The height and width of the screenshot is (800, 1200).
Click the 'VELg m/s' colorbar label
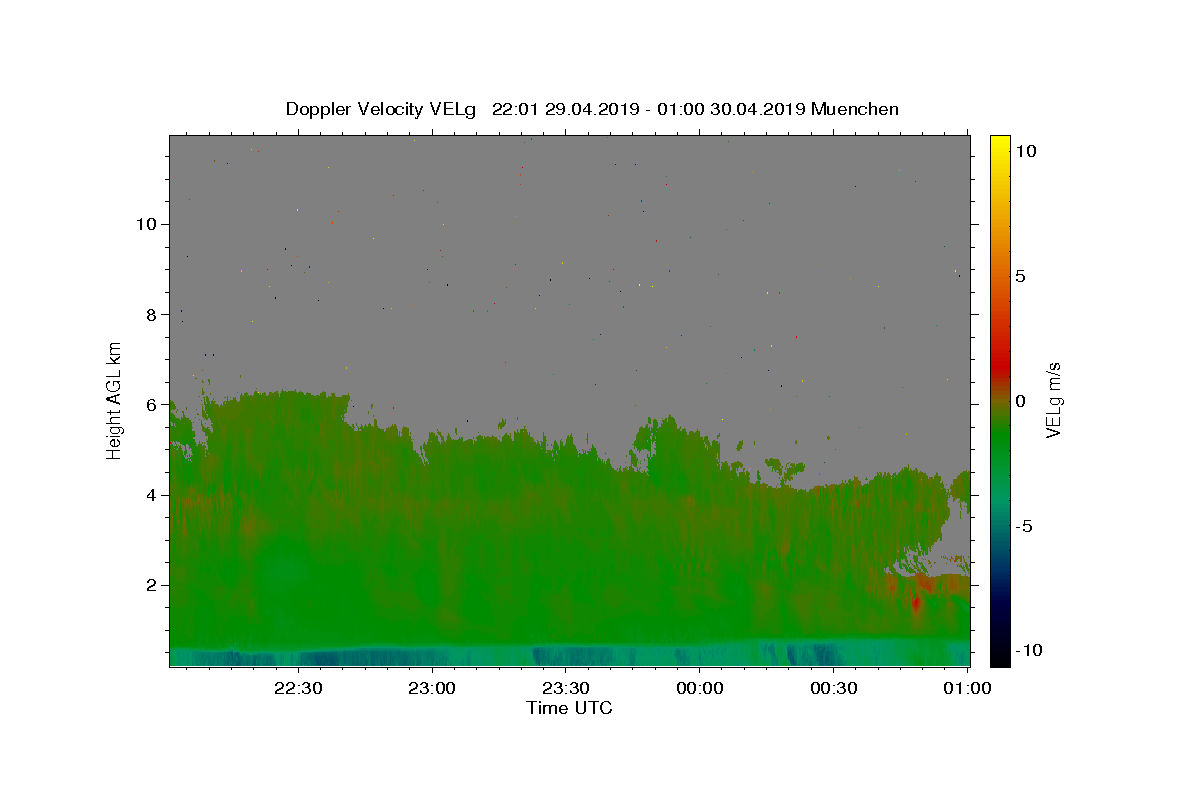1053,401
